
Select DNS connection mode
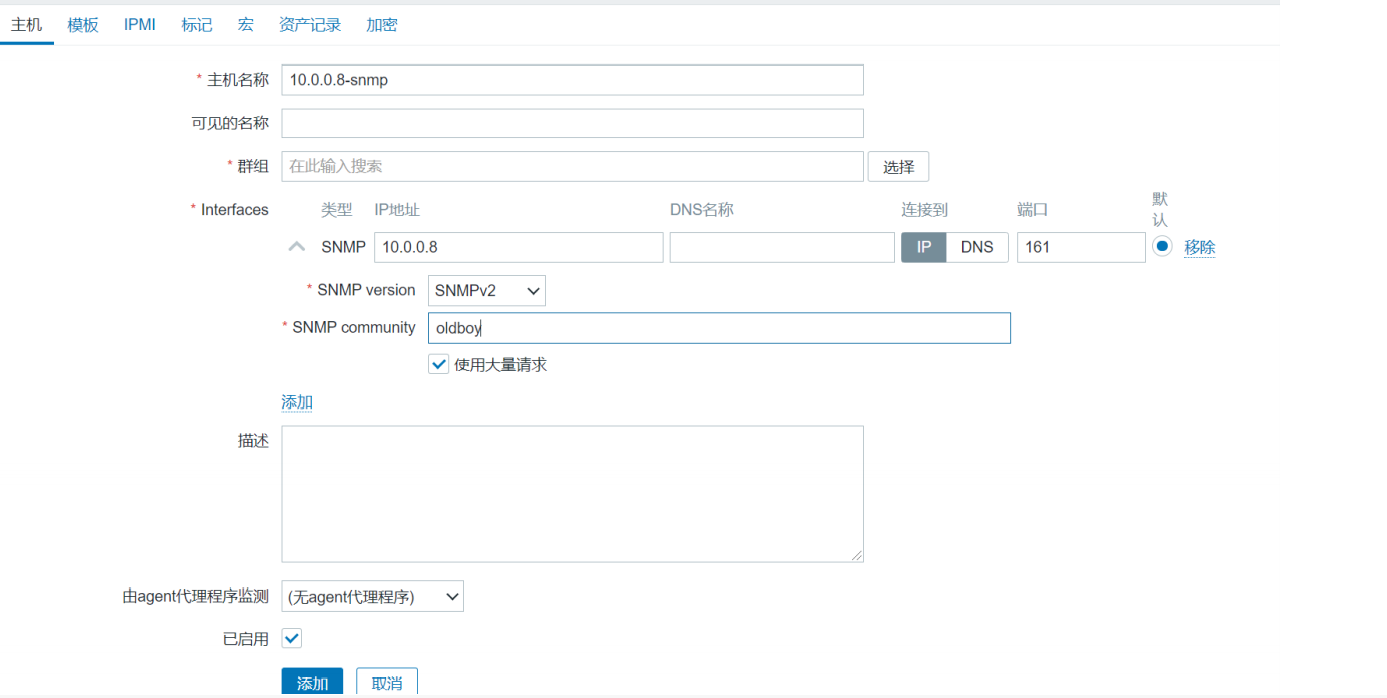click(x=977, y=247)
